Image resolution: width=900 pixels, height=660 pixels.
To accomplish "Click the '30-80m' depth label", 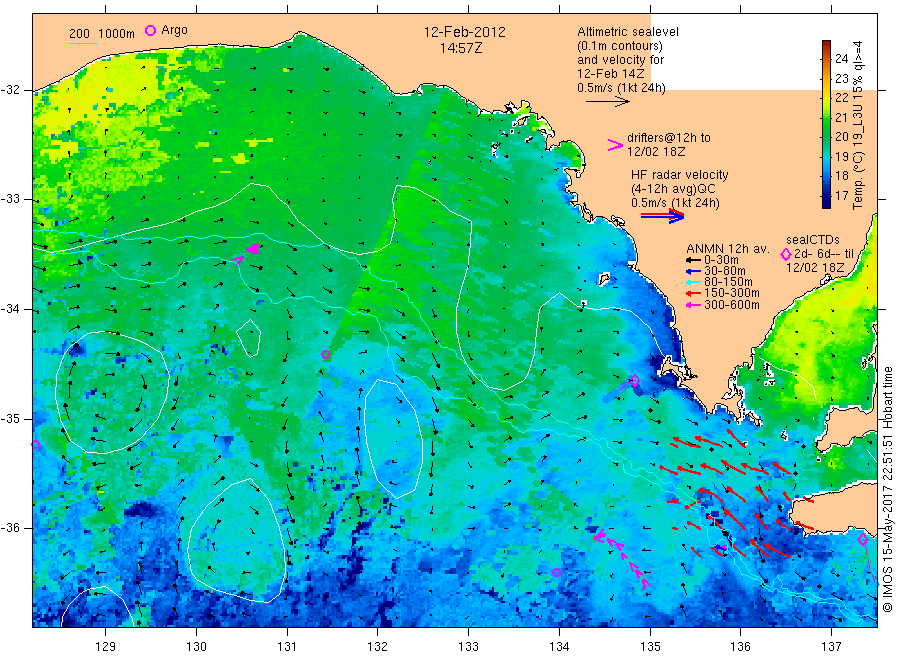I will pos(725,271).
